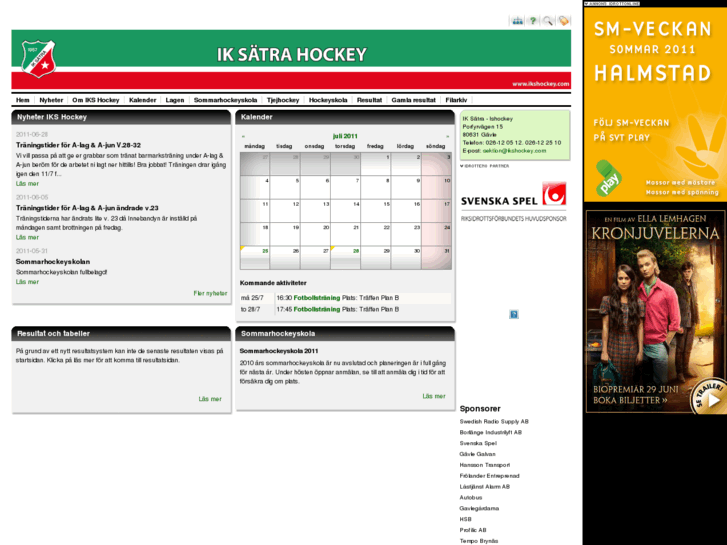The image size is (727, 545).
Task: Click the Kronjuvelerna movie ad poster
Action: [x=656, y=312]
